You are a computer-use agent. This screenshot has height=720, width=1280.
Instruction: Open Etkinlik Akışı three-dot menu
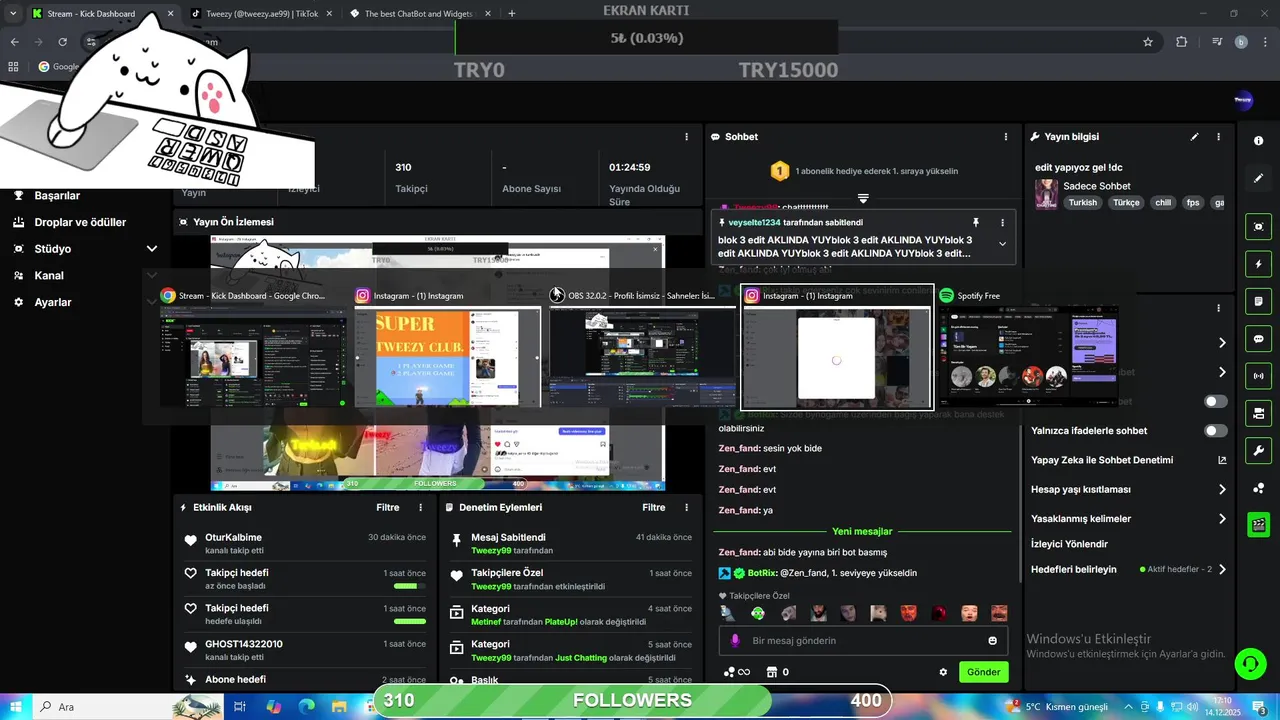pyautogui.click(x=420, y=508)
